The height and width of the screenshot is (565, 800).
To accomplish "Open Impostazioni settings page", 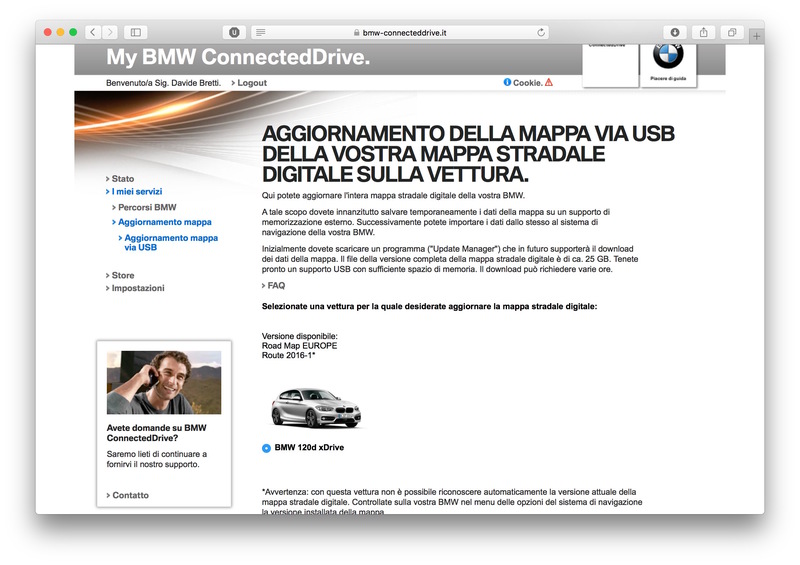I will pyautogui.click(x=138, y=288).
